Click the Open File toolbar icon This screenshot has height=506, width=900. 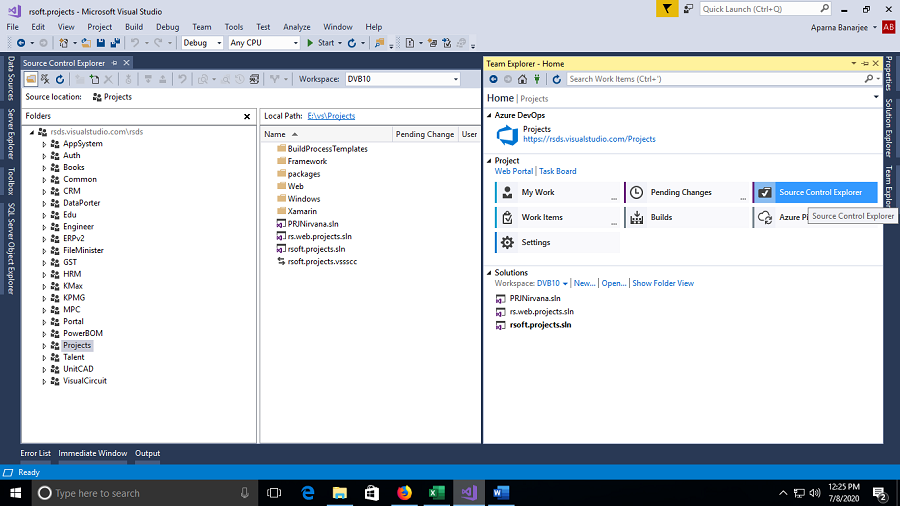pyautogui.click(x=86, y=43)
